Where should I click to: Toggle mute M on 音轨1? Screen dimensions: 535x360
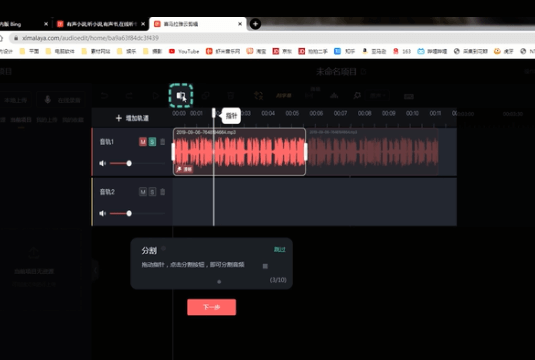(x=143, y=142)
